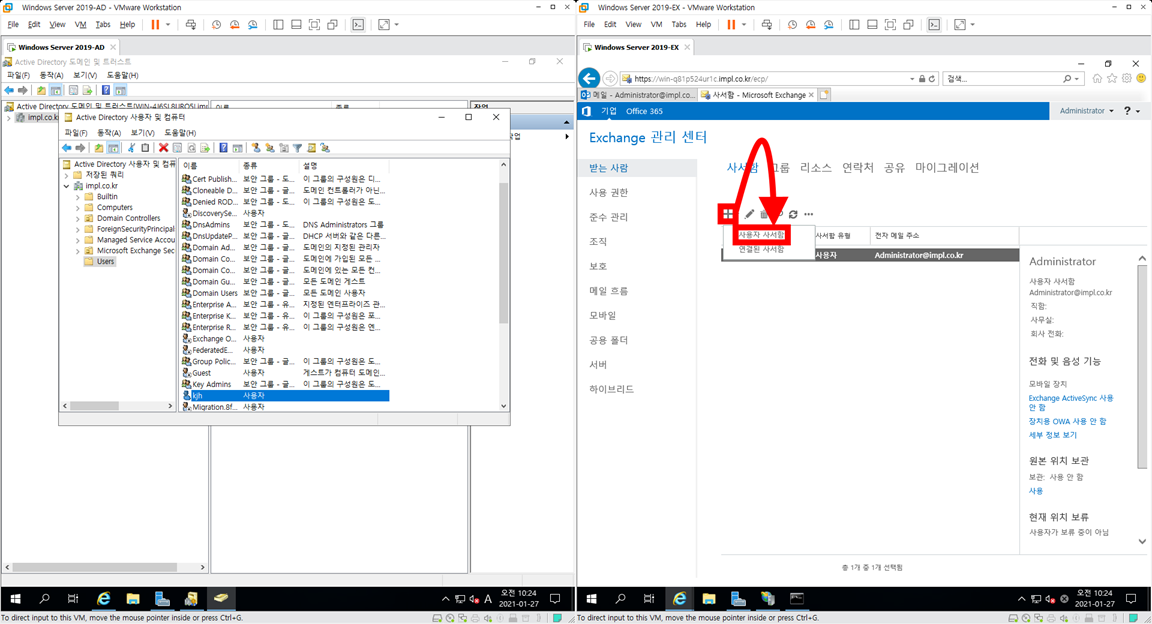
Task: Choose 사용자 사서함 from the new mailbox menu
Action: pos(761,235)
